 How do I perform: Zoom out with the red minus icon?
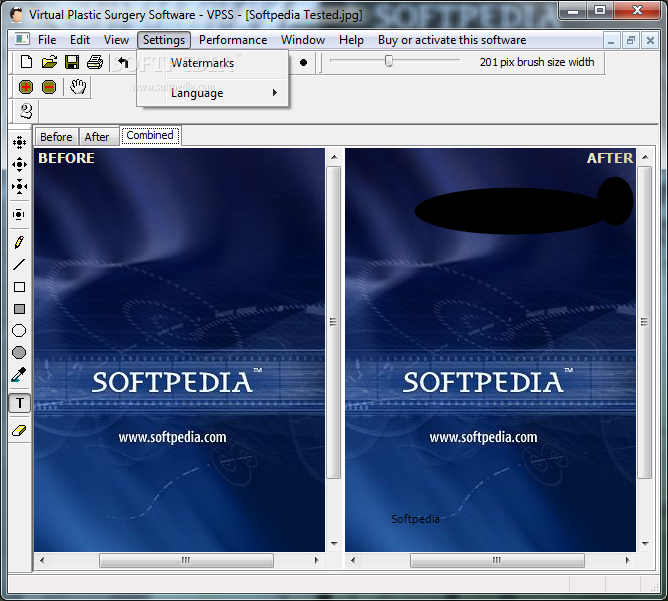(49, 87)
